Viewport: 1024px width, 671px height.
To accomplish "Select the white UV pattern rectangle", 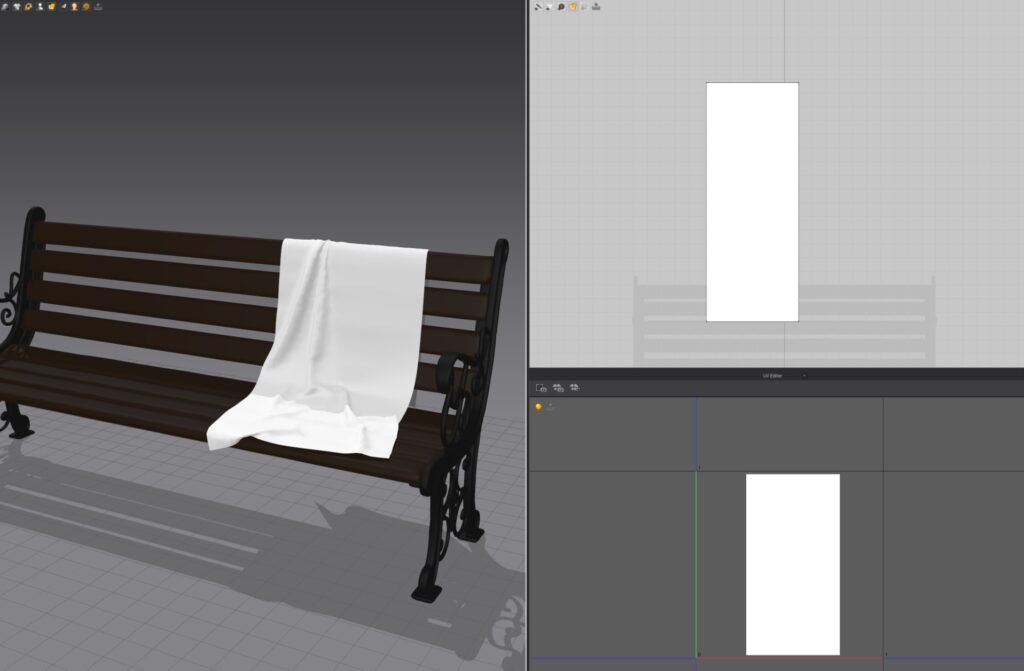I will pos(752,200).
